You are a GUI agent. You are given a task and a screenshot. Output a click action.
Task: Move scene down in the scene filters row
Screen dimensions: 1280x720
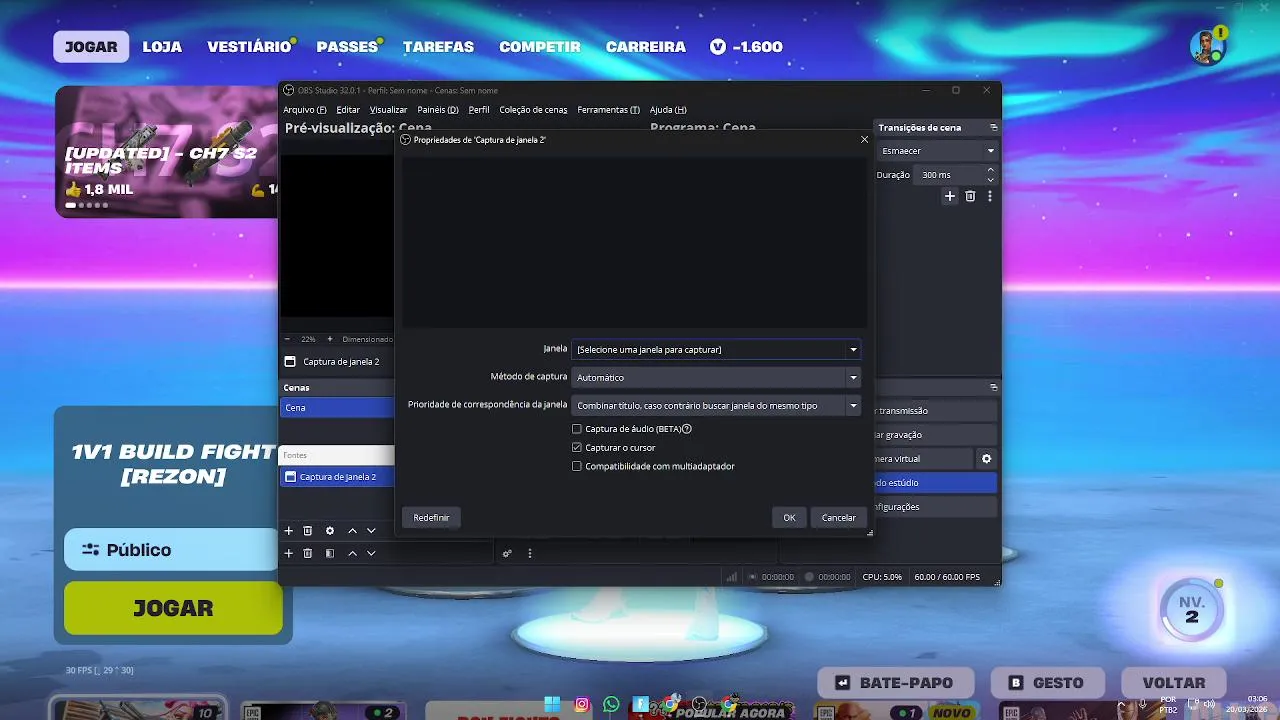pos(371,553)
